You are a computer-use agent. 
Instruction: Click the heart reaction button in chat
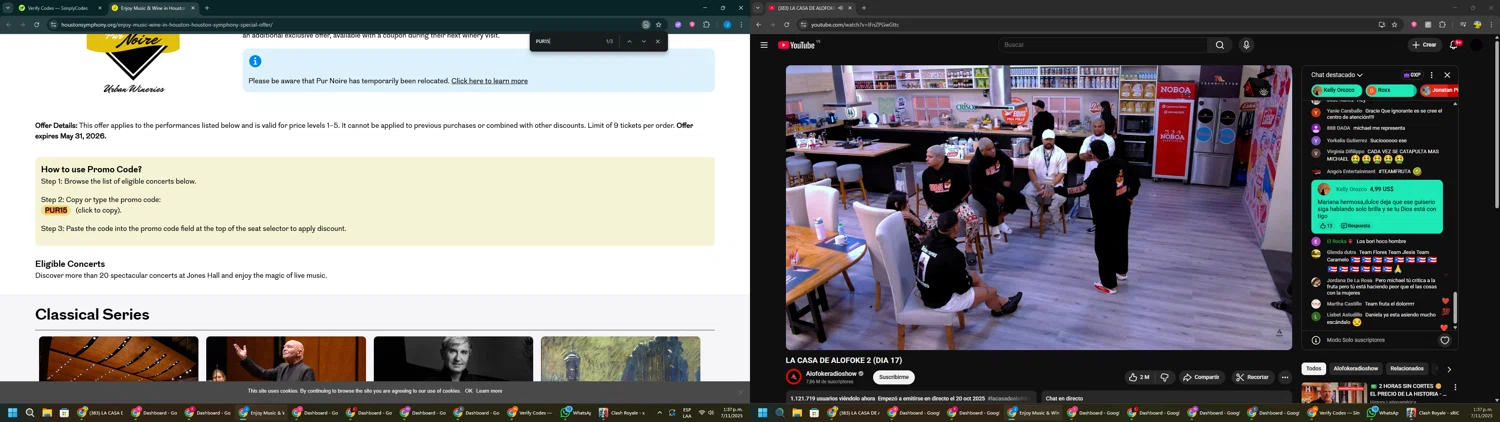[x=1445, y=340]
